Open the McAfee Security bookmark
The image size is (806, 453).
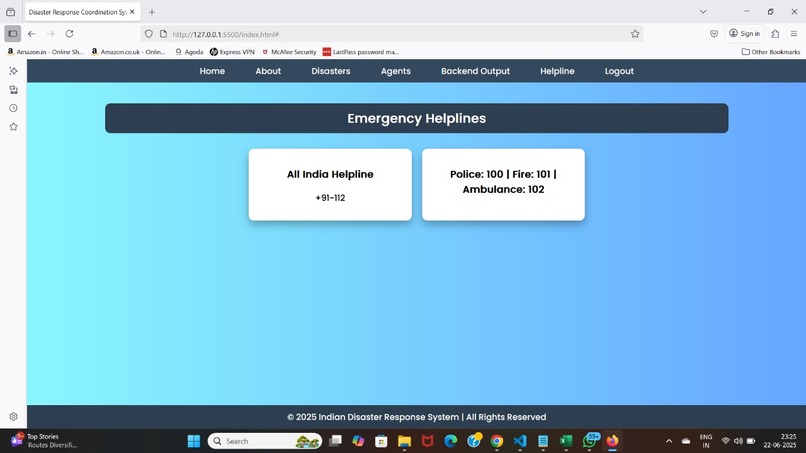tap(289, 52)
